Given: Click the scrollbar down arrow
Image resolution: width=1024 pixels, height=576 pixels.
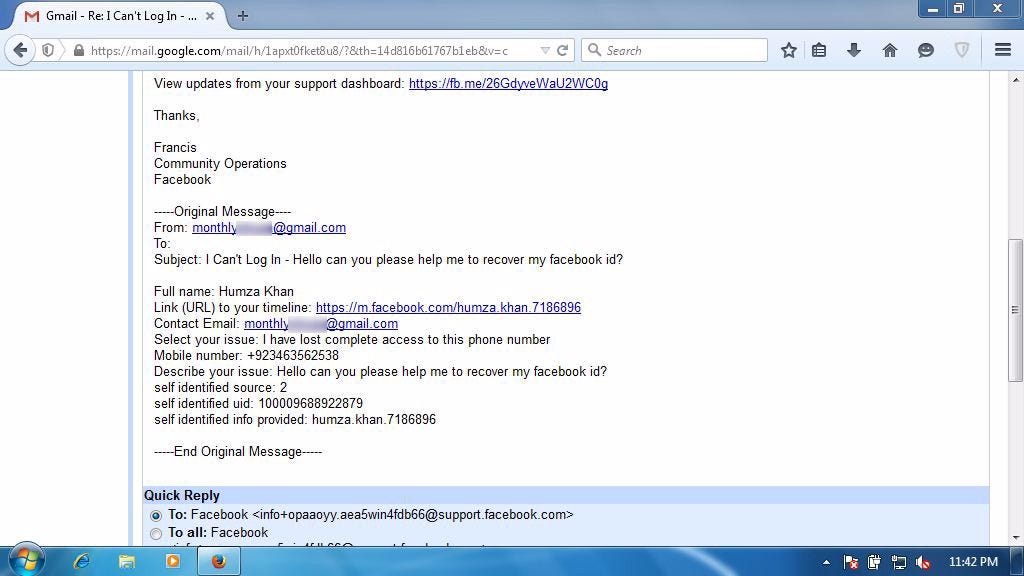Looking at the screenshot, I should [x=1015, y=538].
